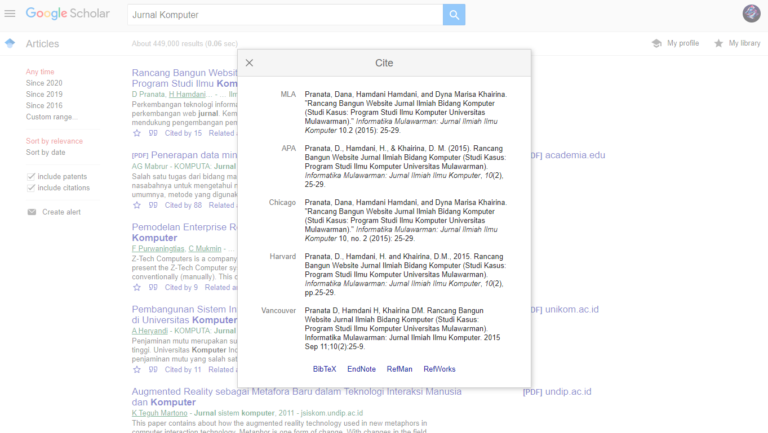Choose the RefMan export option
The image size is (768, 433).
[x=400, y=369]
